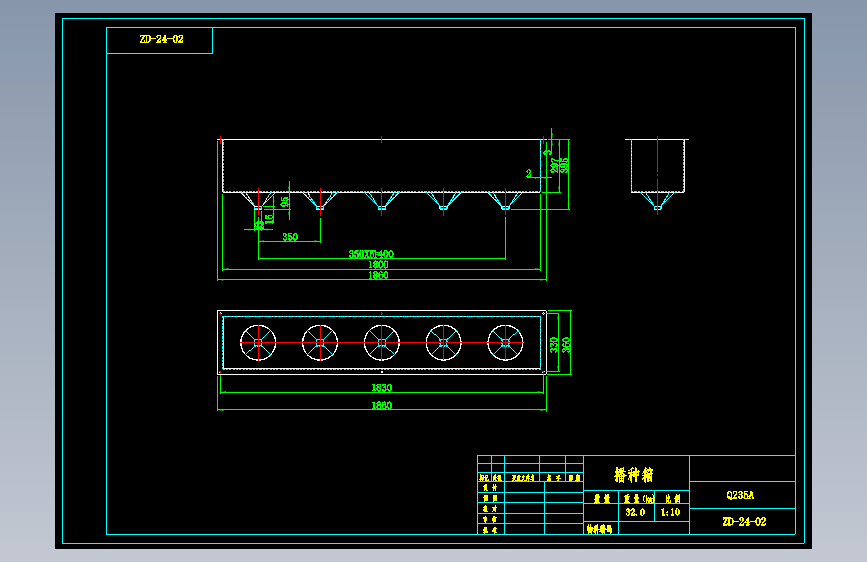Click the rightmost hopper circle in top view
The image size is (867, 562).
[505, 343]
